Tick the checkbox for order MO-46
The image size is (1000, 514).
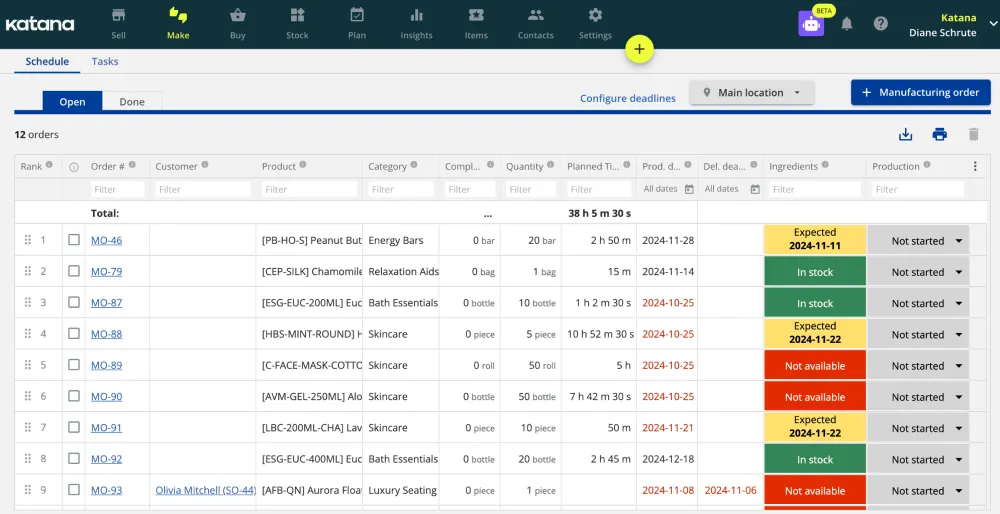click(74, 240)
